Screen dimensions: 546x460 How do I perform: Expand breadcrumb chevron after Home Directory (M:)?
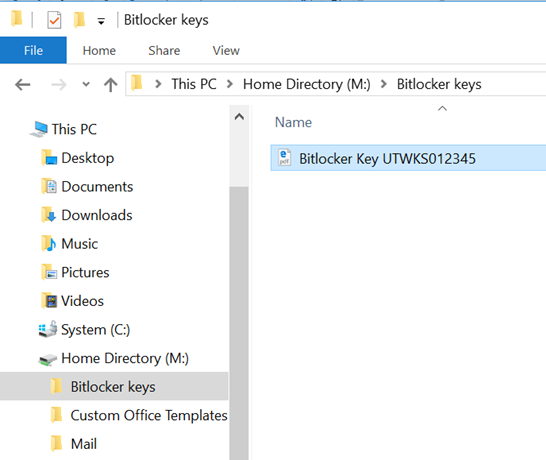(x=383, y=84)
